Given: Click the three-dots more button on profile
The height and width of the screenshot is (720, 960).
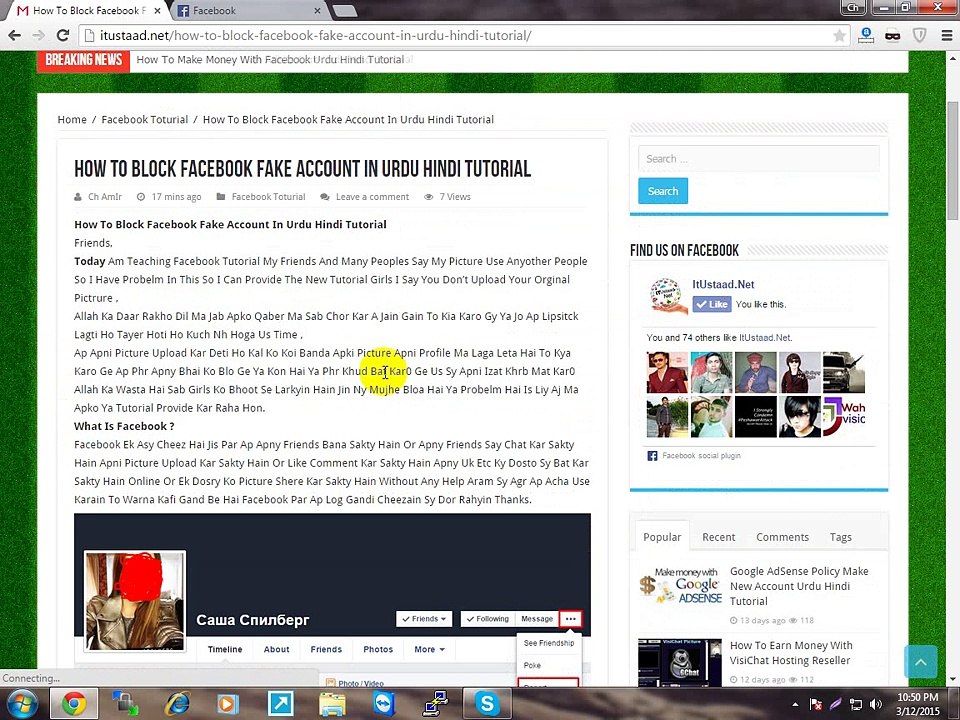Looking at the screenshot, I should (571, 619).
